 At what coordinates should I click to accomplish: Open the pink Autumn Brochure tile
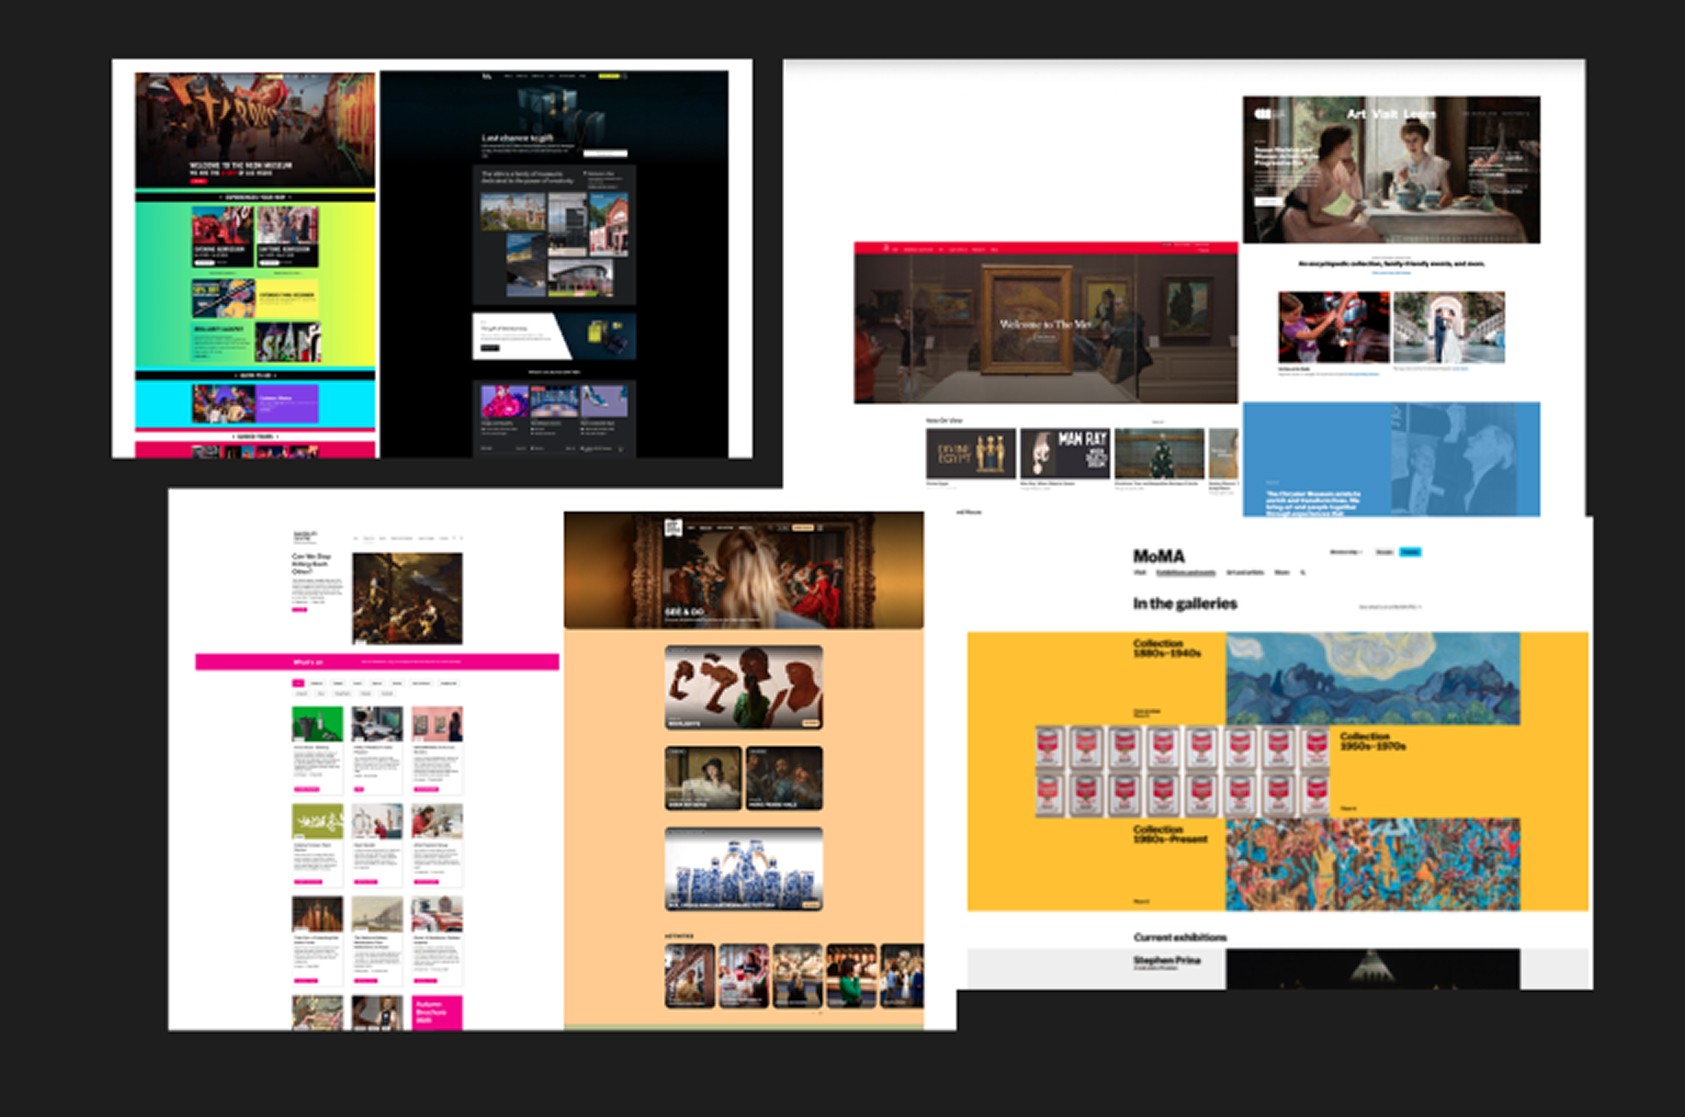[x=438, y=1013]
